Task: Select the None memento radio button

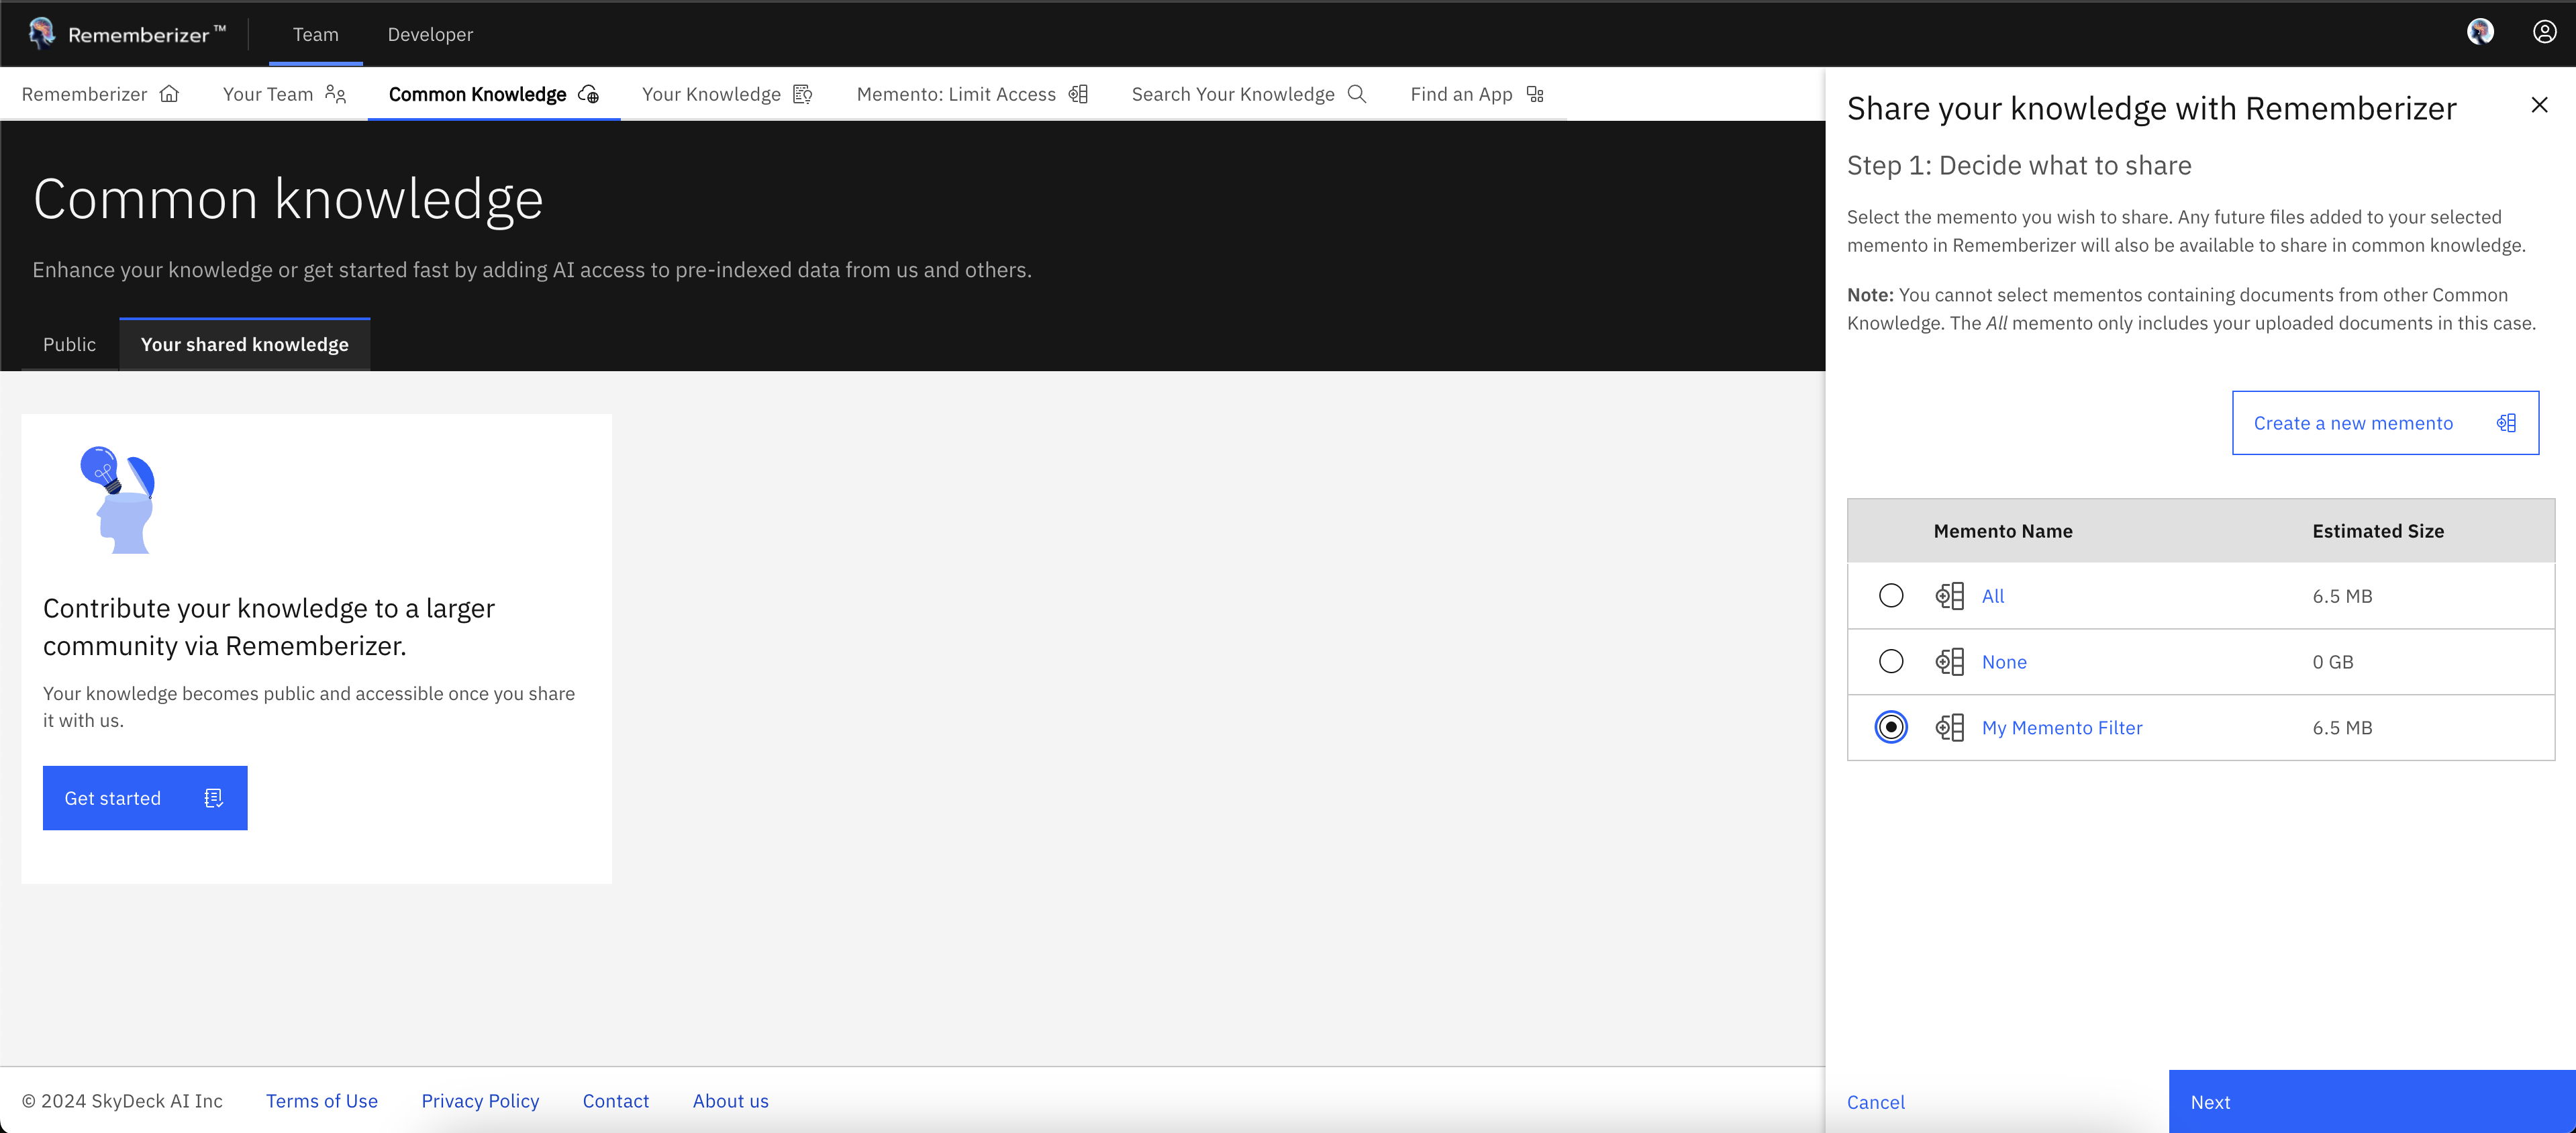Action: point(1890,662)
